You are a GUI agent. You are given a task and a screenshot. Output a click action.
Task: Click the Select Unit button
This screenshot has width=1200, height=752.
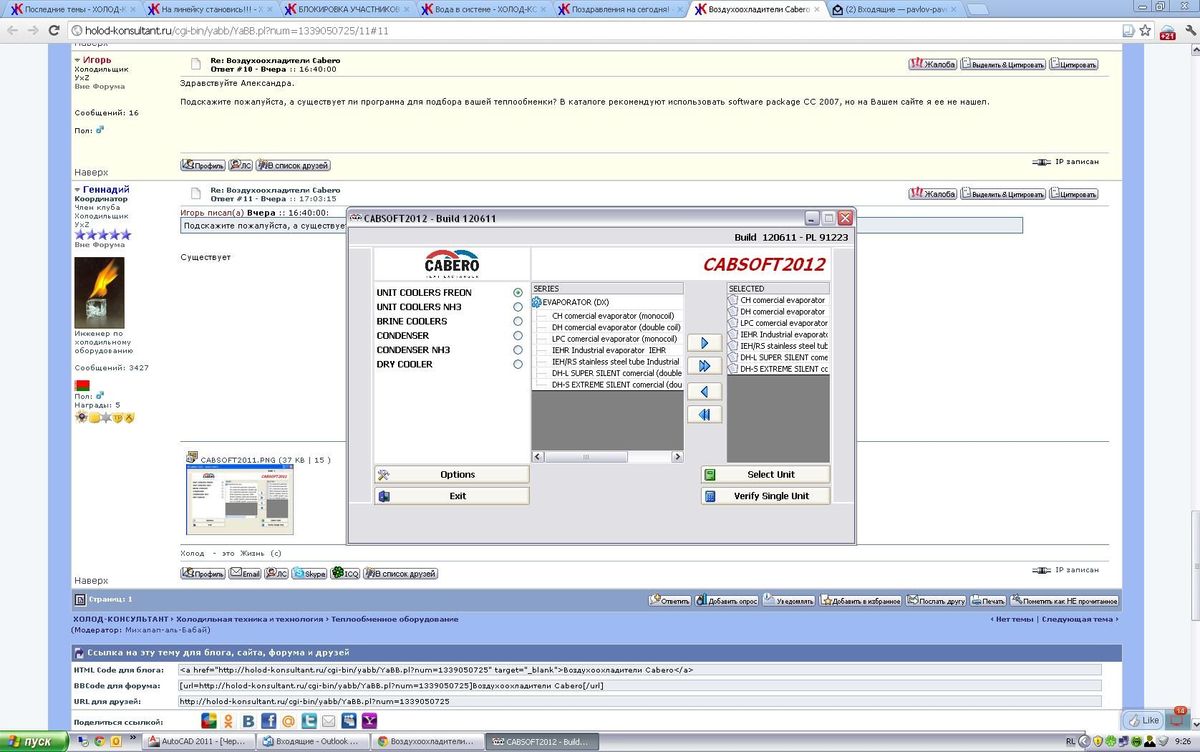(767, 475)
